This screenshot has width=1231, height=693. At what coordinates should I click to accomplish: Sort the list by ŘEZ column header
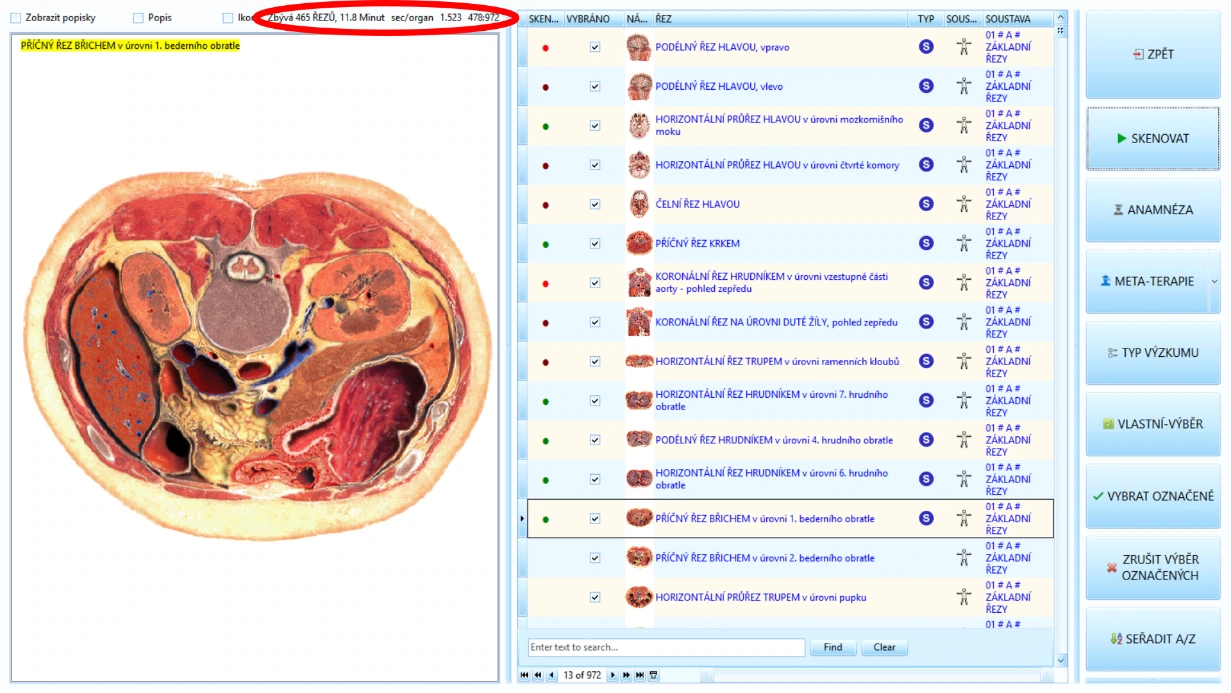tap(781, 19)
